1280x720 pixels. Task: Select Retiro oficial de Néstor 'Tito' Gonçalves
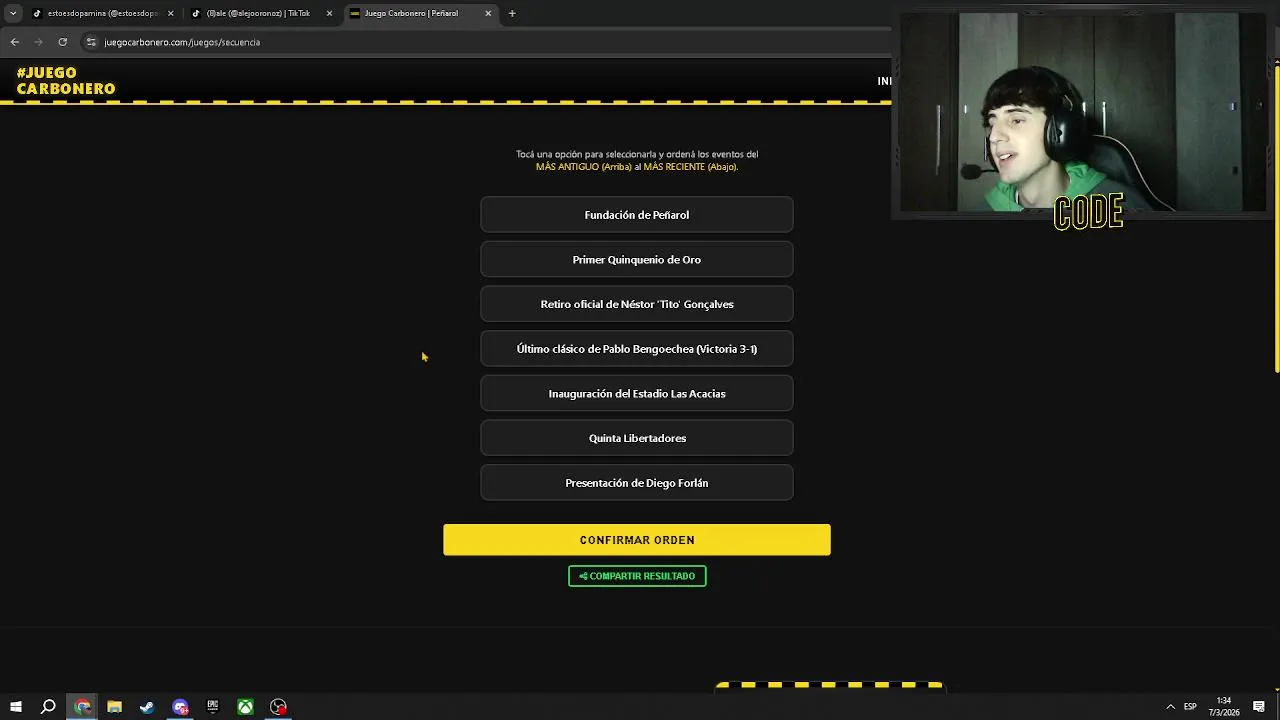[637, 304]
